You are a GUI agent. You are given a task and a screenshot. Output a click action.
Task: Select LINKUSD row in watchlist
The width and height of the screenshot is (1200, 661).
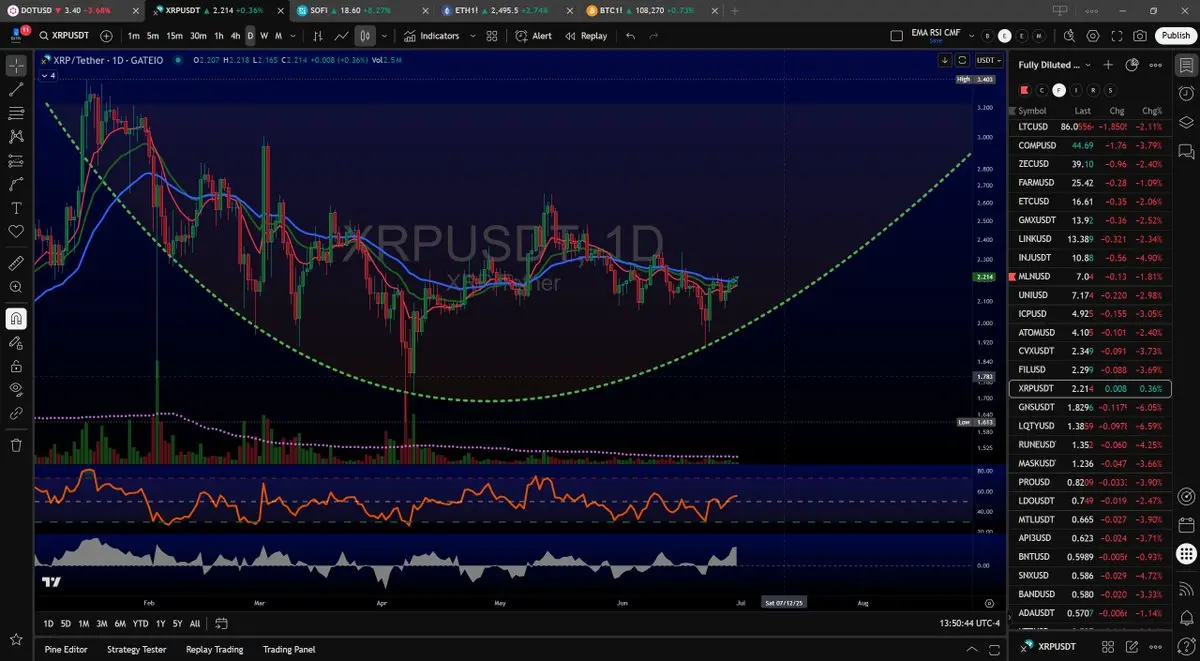[1090, 239]
